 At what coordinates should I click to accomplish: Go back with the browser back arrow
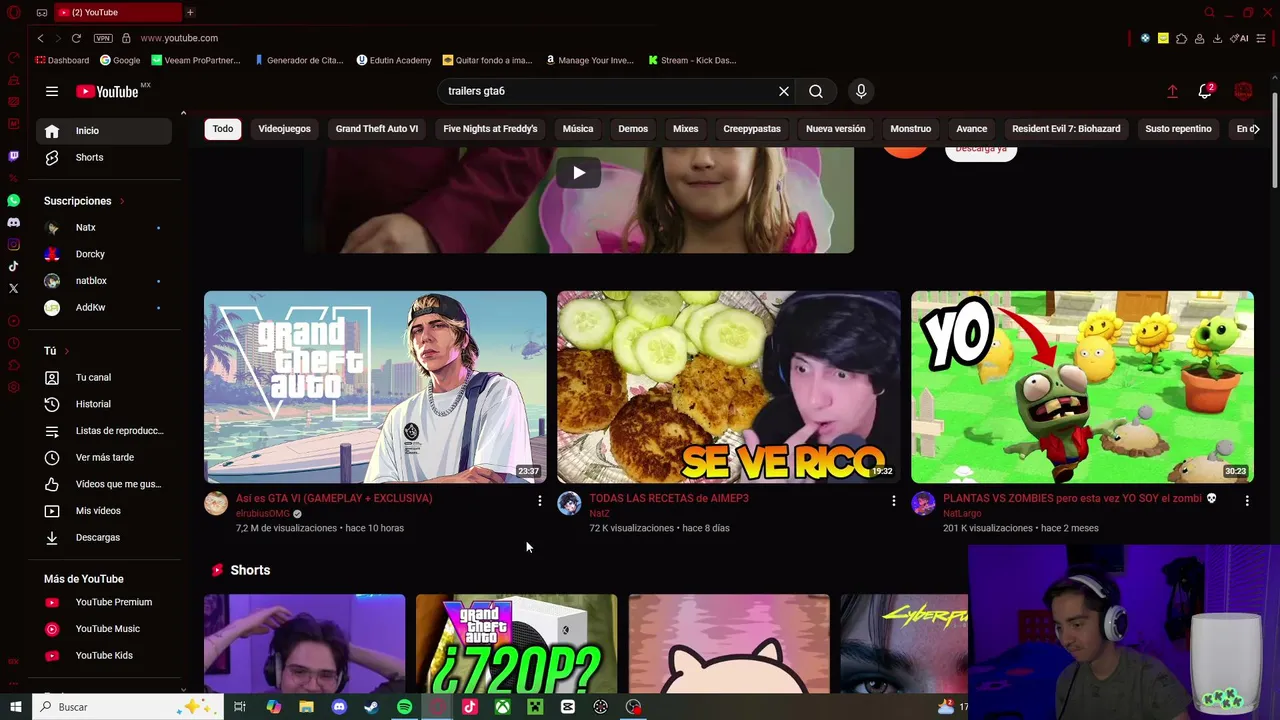40,38
